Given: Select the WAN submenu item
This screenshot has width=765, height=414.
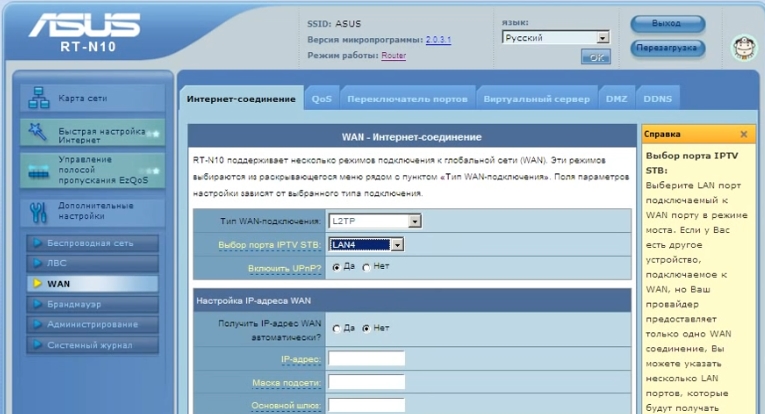Looking at the screenshot, I should click(x=93, y=283).
